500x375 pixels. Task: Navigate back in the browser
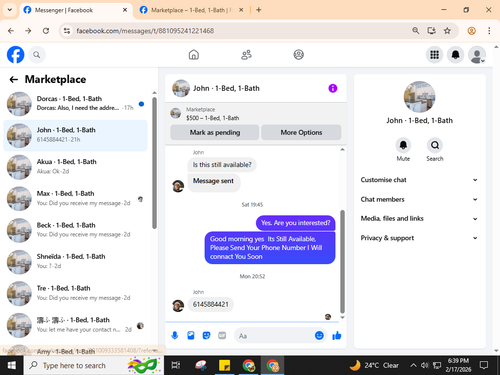[11, 31]
